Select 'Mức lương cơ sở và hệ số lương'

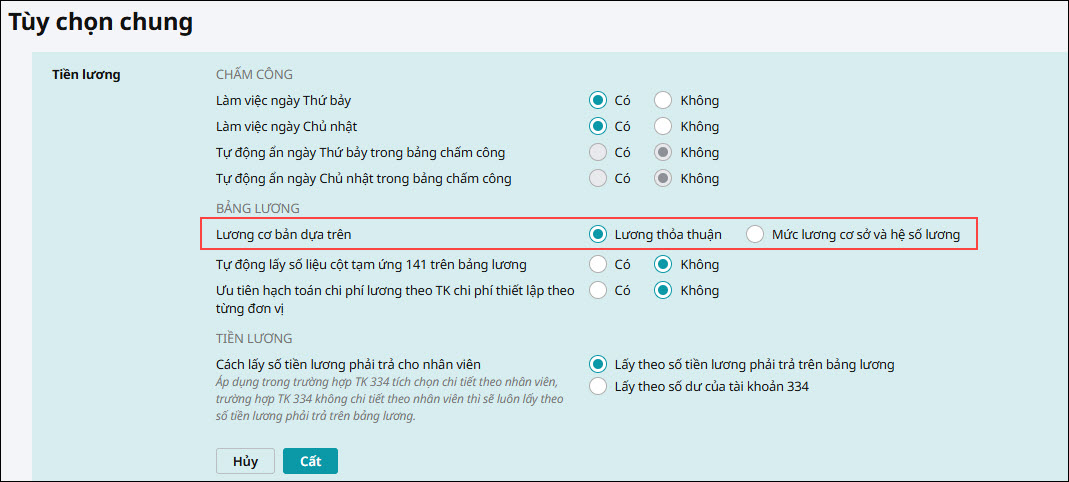click(x=755, y=234)
